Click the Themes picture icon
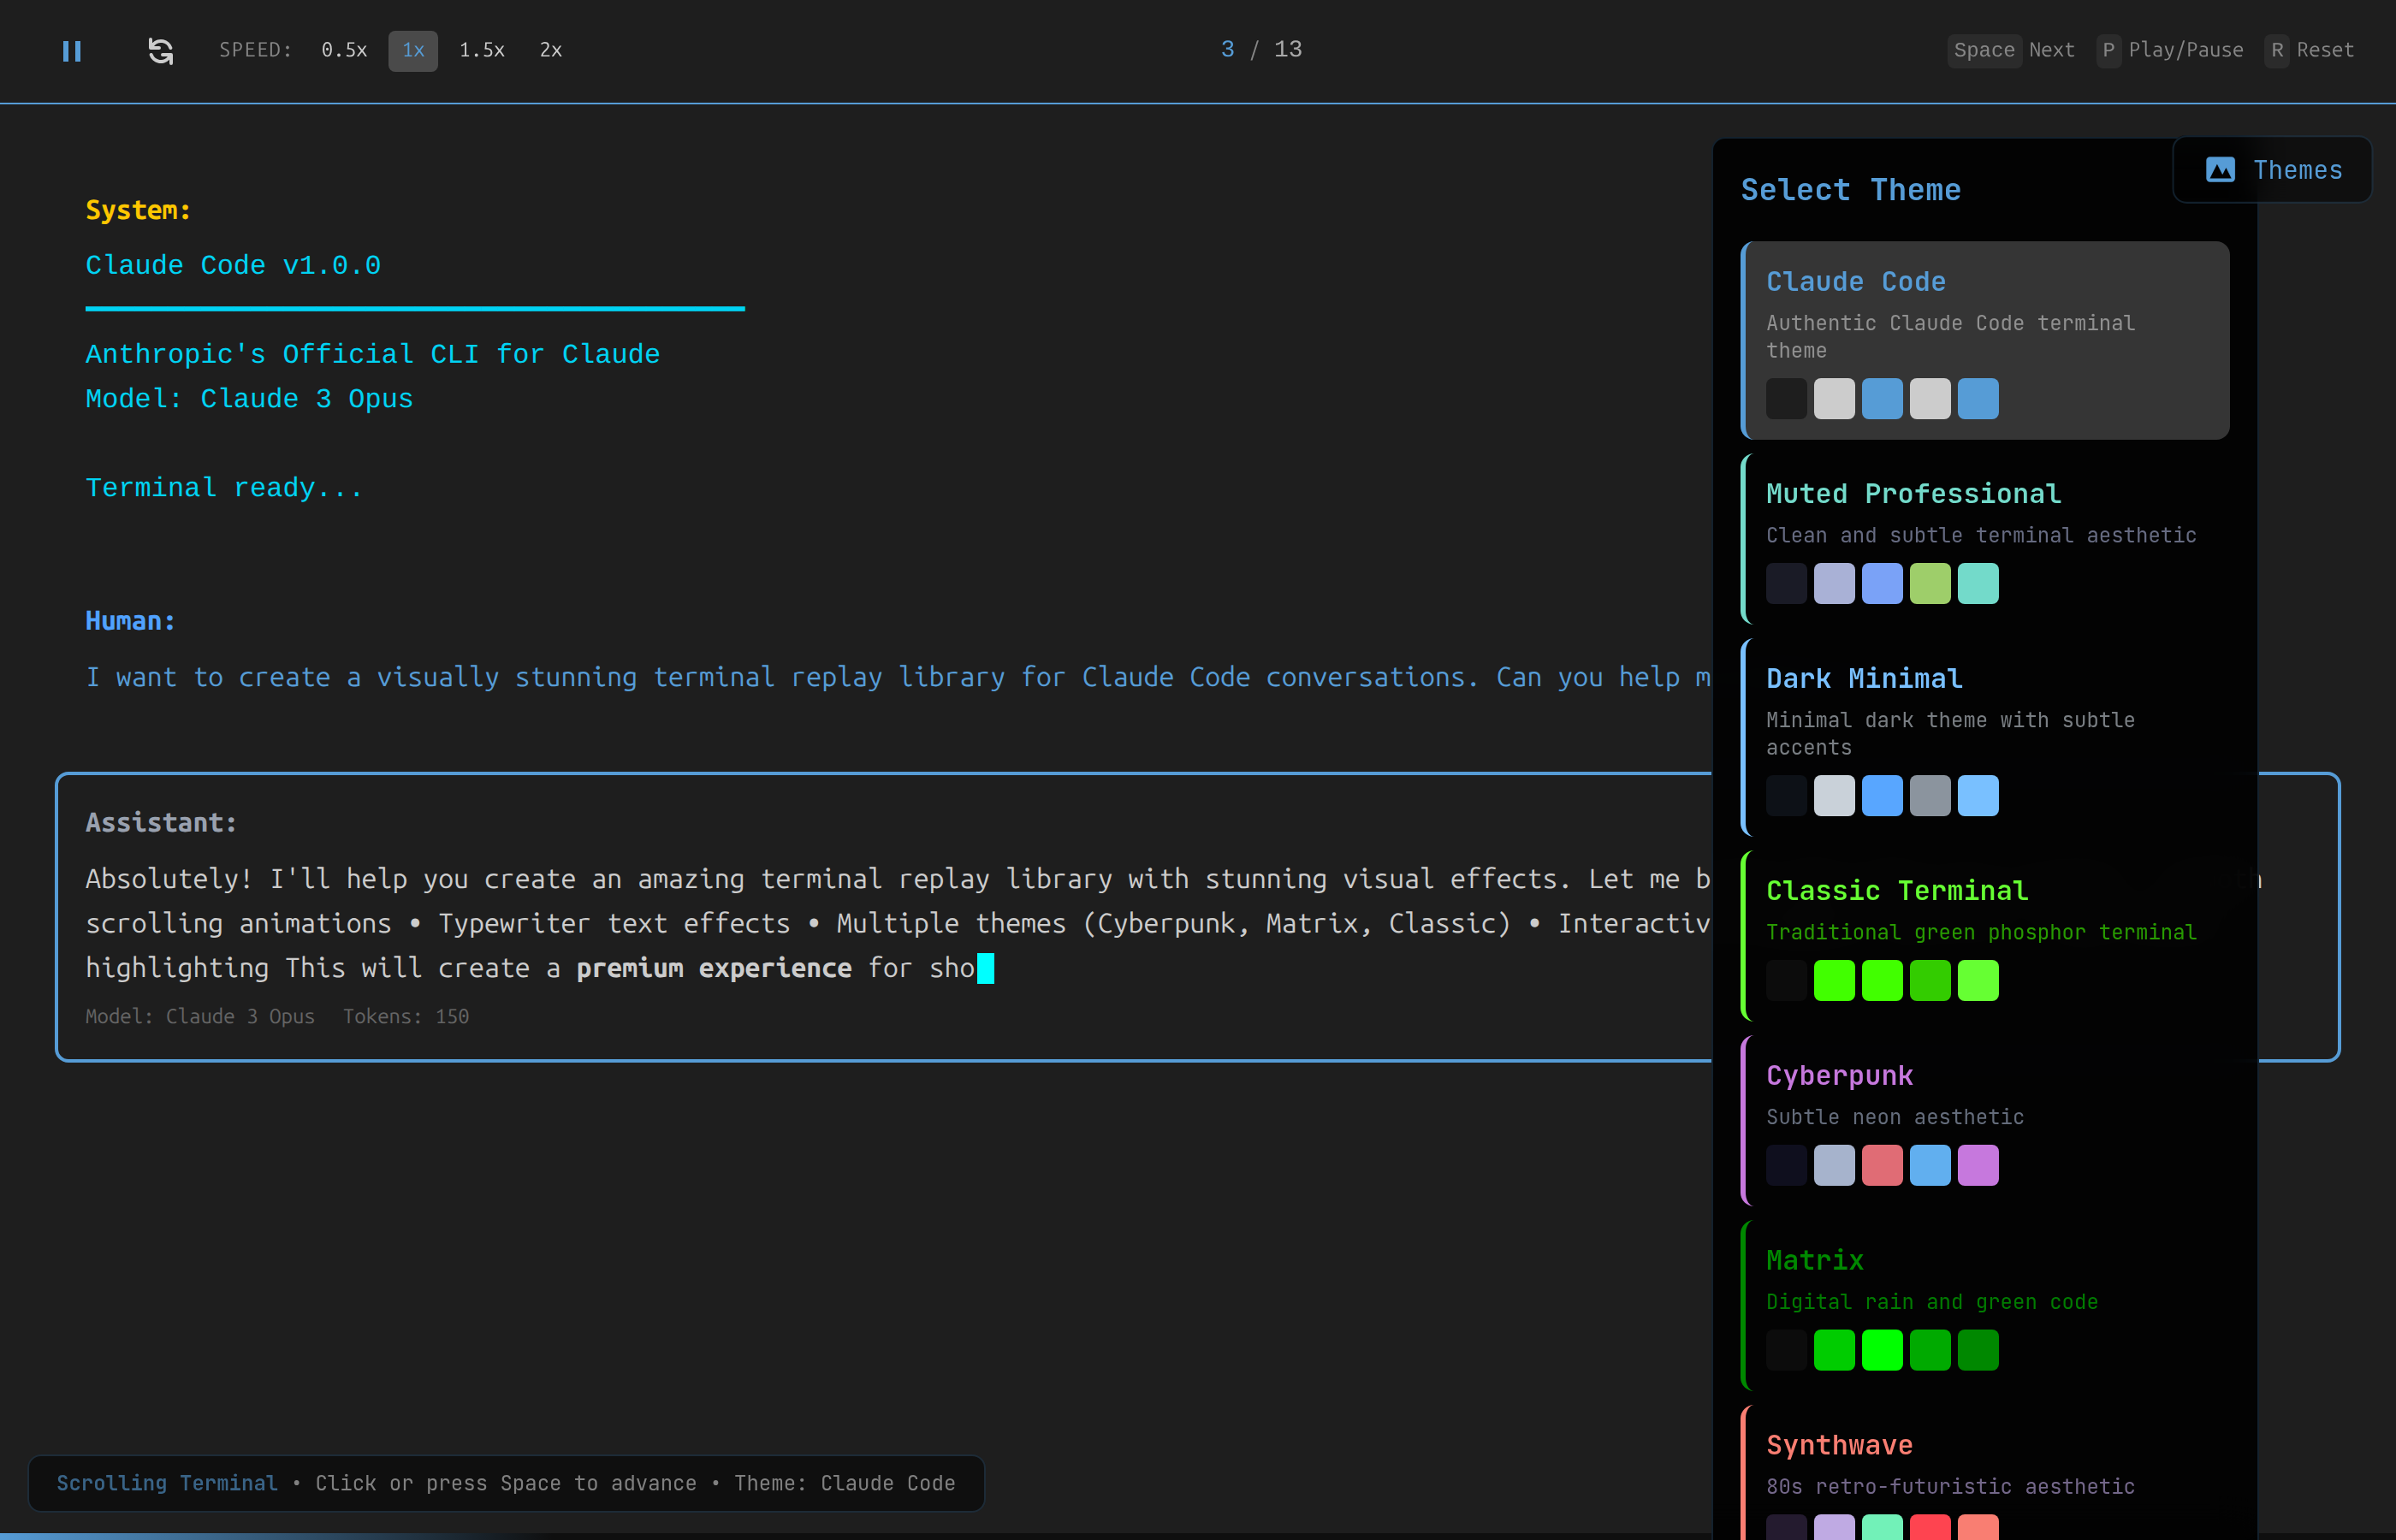 tap(2220, 170)
